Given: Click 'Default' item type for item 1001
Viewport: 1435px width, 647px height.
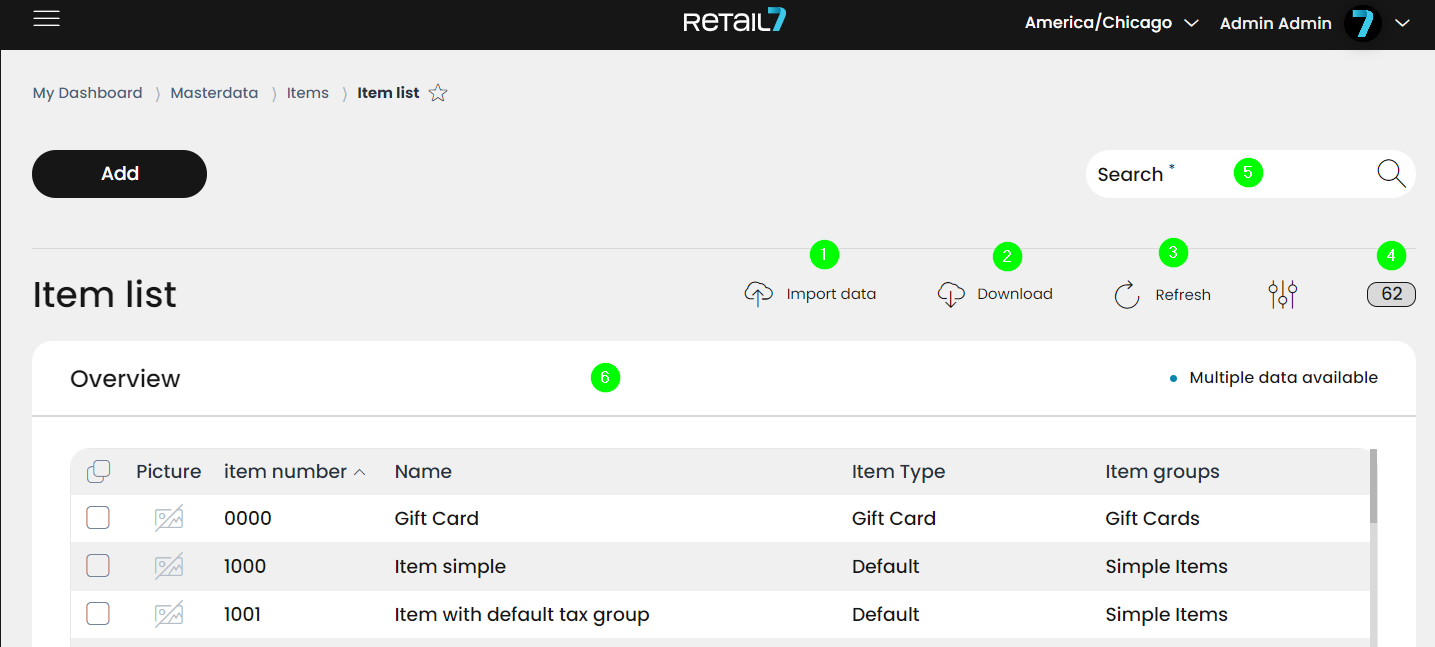Looking at the screenshot, I should 885,614.
